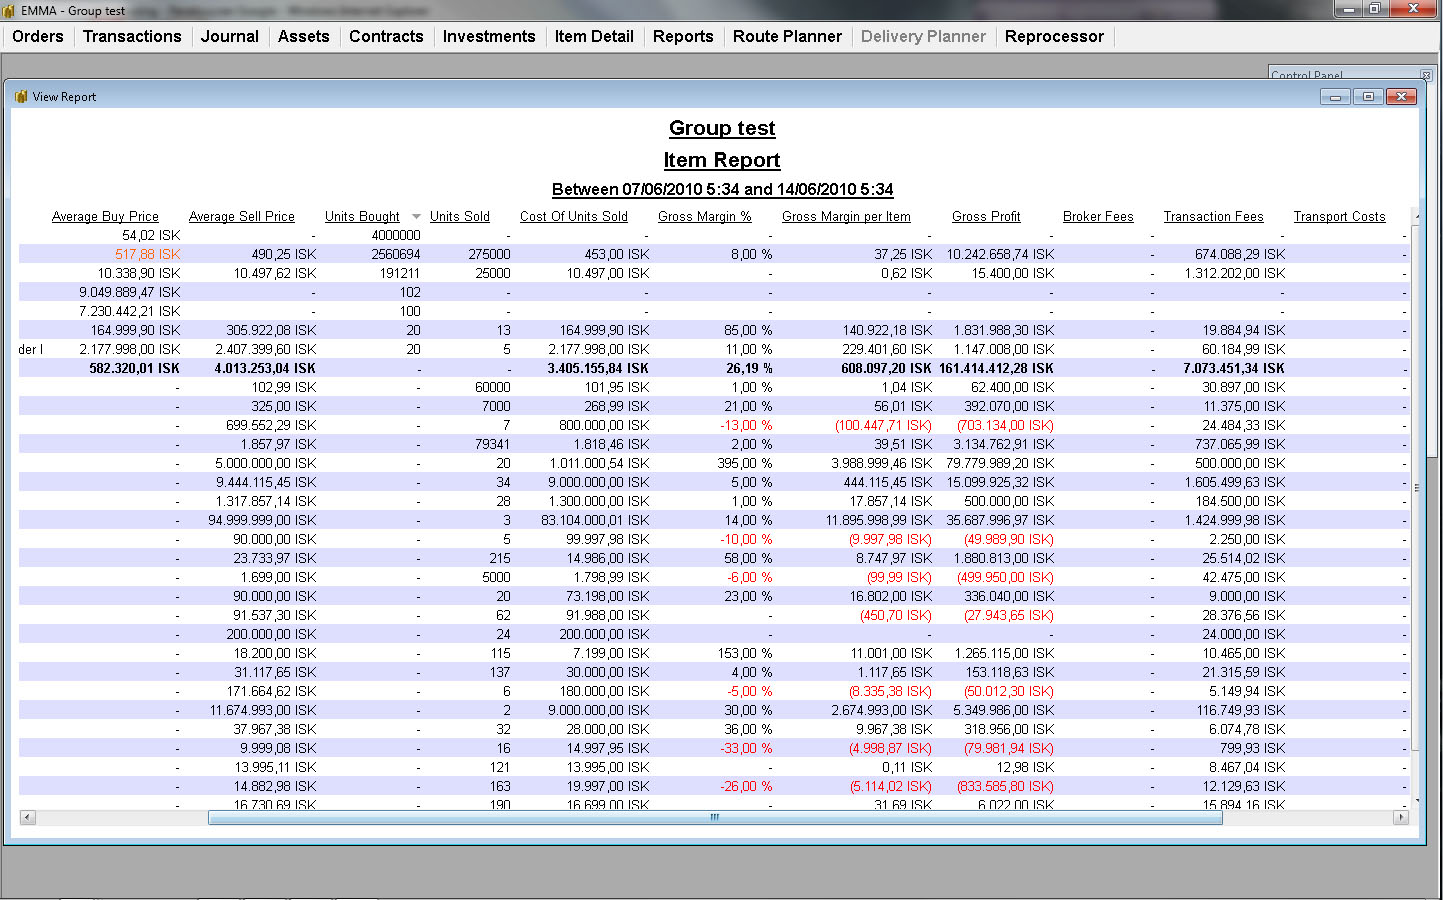Select the 11.674.993,00 ISK sell price cell

click(x=263, y=710)
